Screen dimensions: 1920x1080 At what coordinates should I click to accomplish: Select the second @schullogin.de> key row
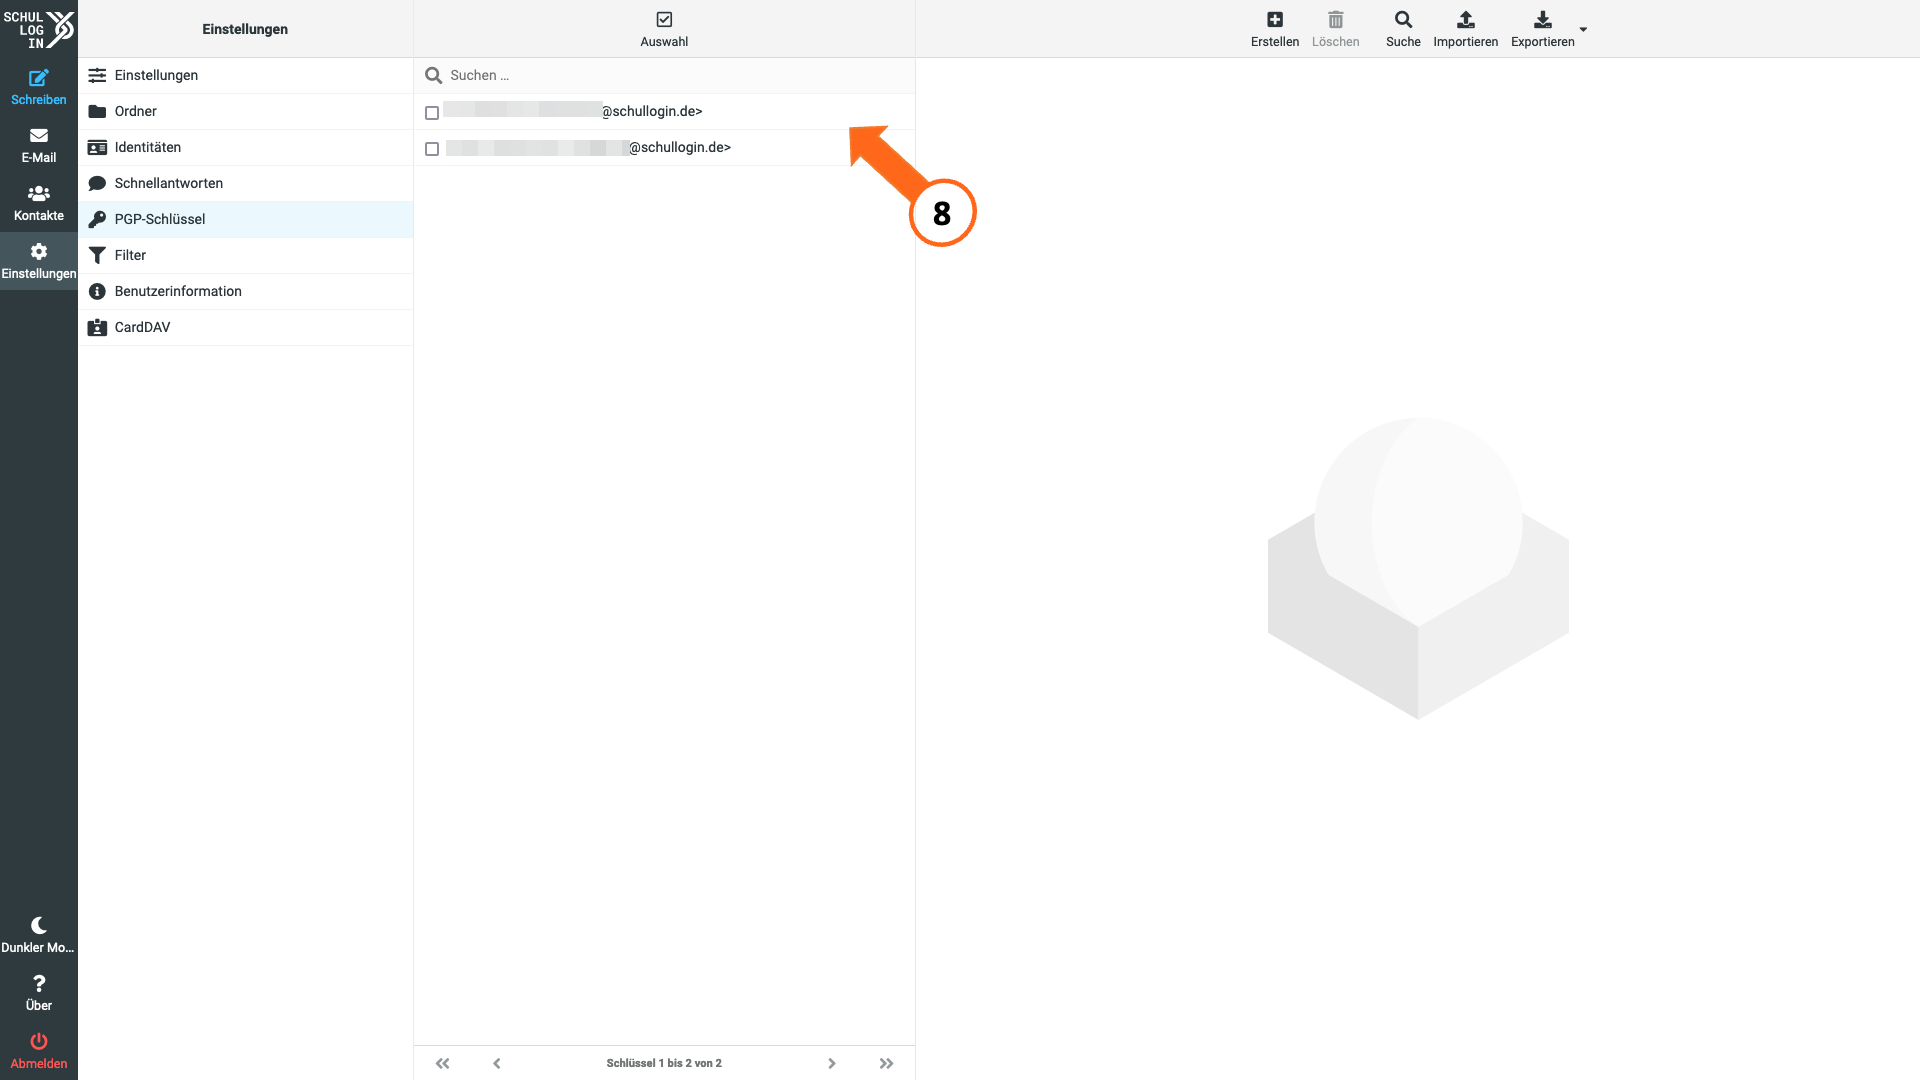tap(664, 147)
